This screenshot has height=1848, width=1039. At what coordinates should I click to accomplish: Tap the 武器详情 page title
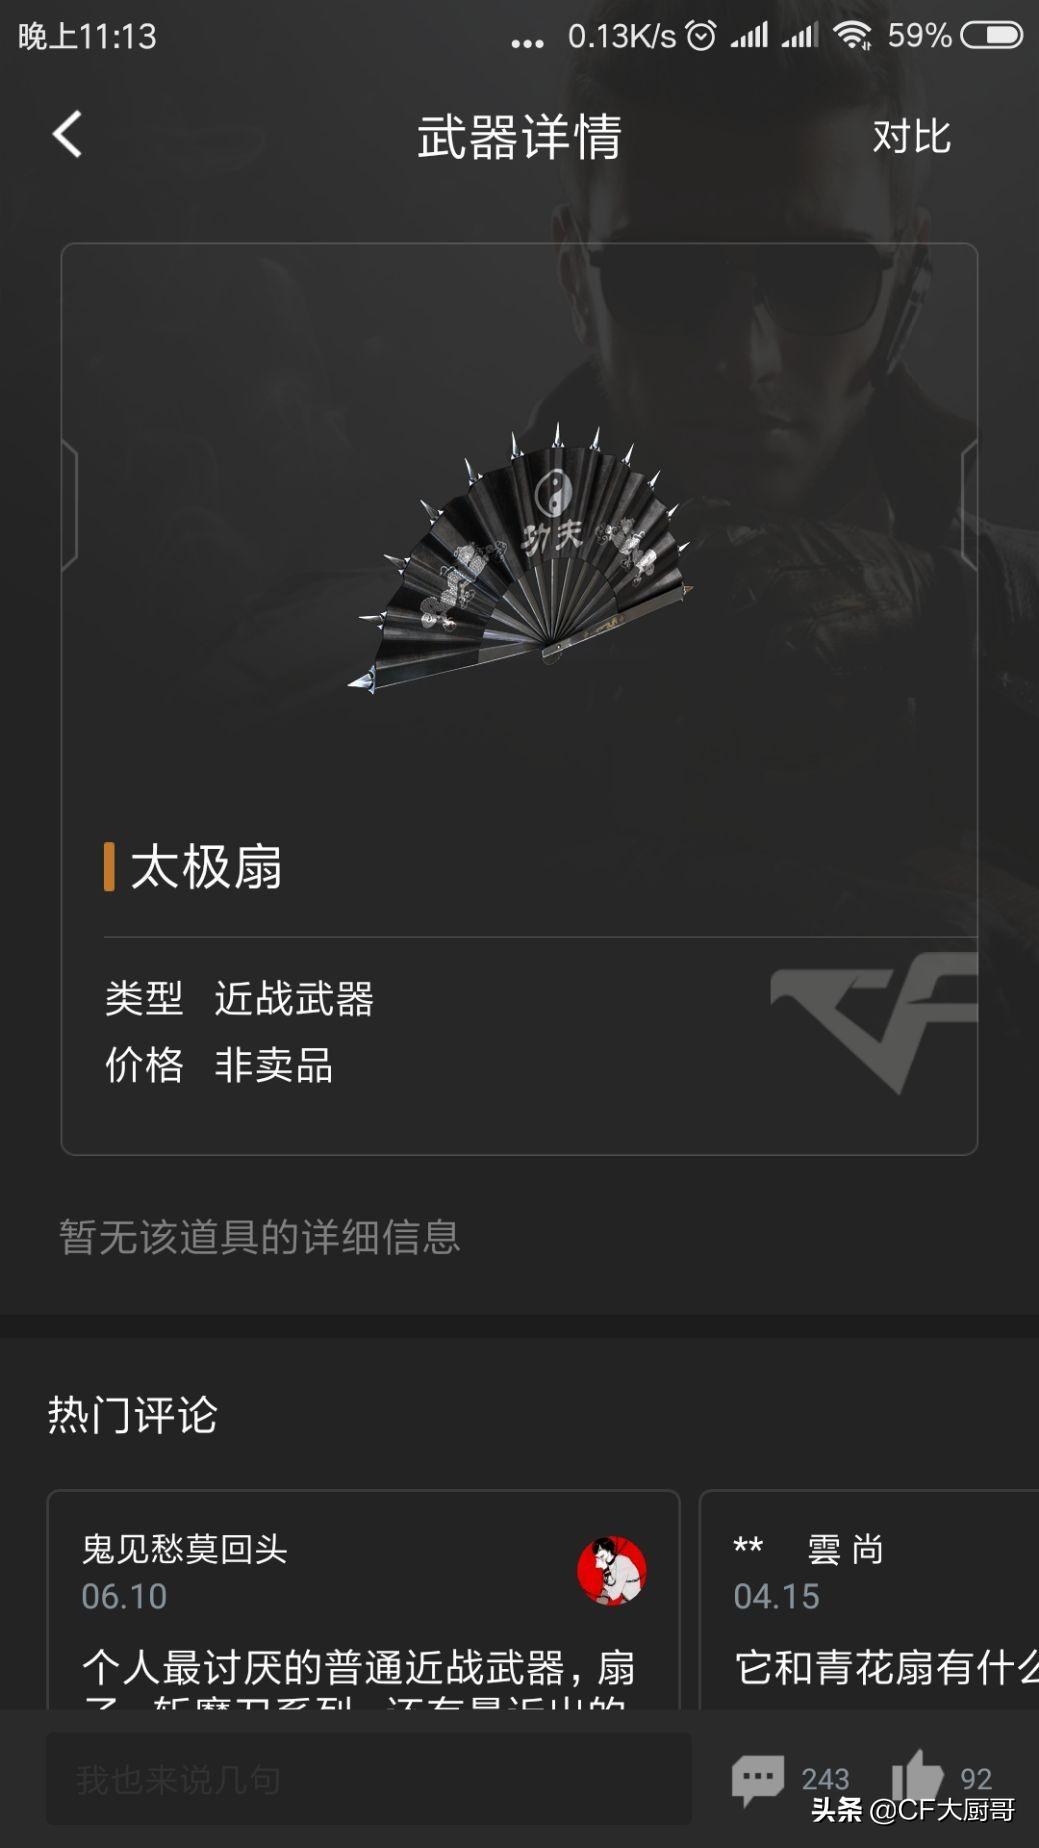(x=519, y=137)
